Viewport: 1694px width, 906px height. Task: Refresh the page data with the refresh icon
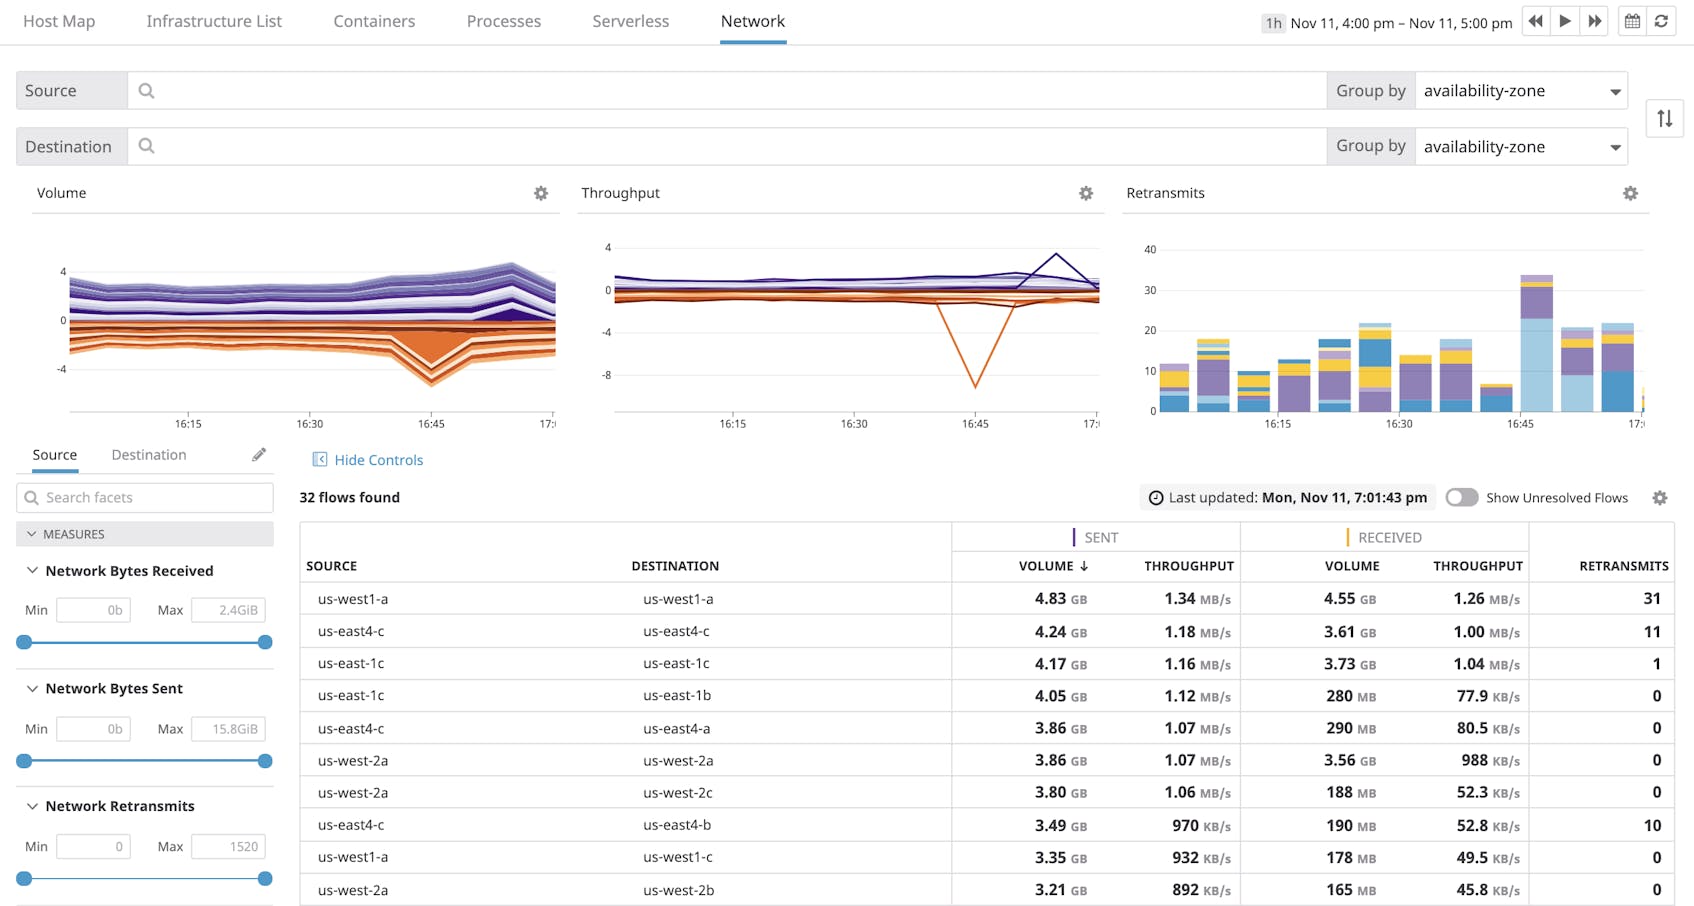tap(1662, 20)
